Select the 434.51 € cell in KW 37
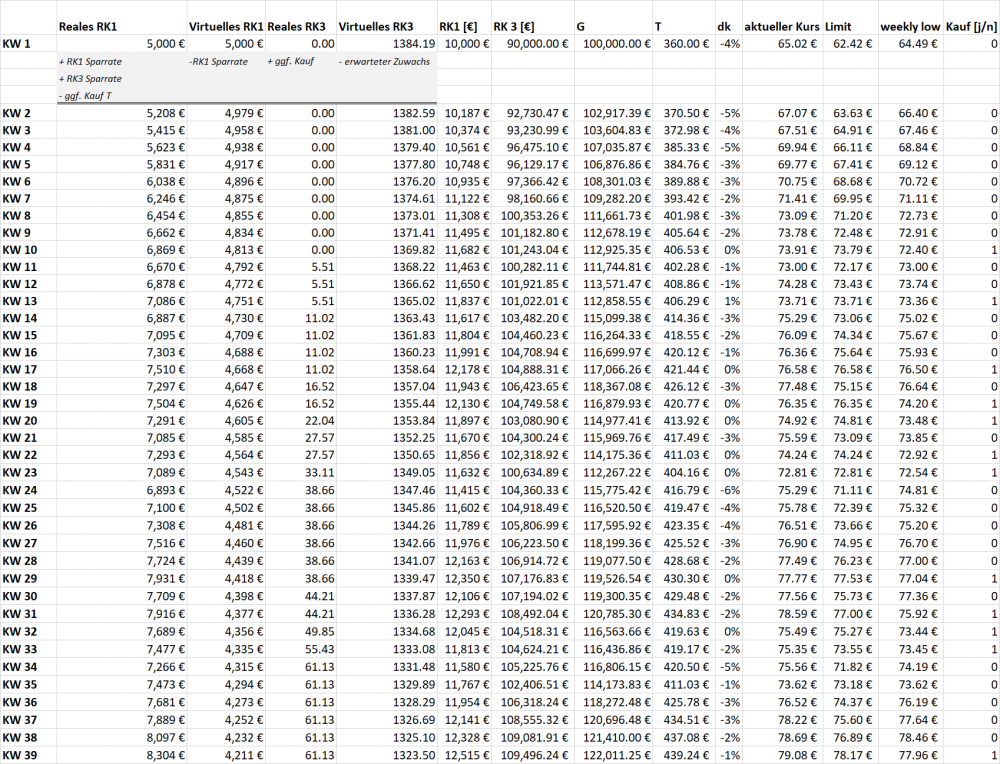1000x764 pixels. pos(686,720)
